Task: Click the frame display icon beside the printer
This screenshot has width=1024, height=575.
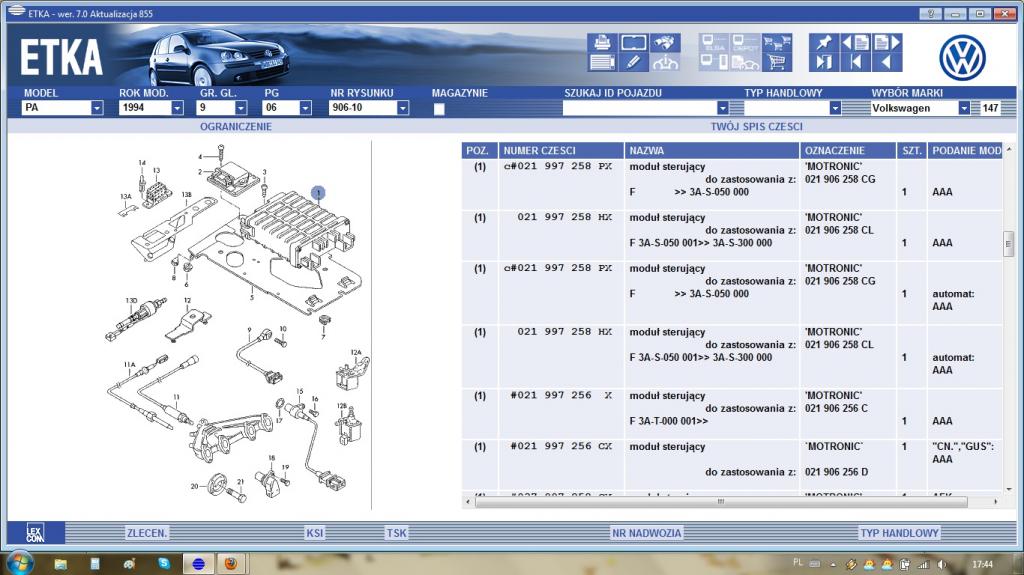Action: click(x=633, y=43)
